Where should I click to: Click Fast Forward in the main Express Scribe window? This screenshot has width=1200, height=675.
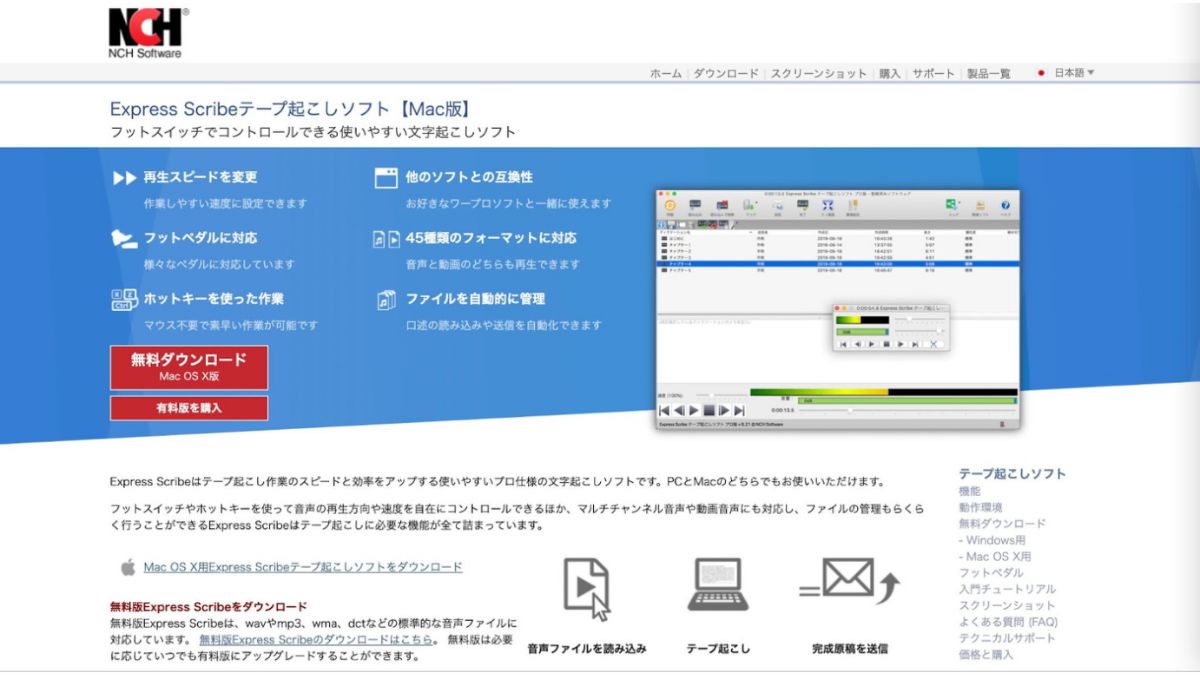(724, 410)
